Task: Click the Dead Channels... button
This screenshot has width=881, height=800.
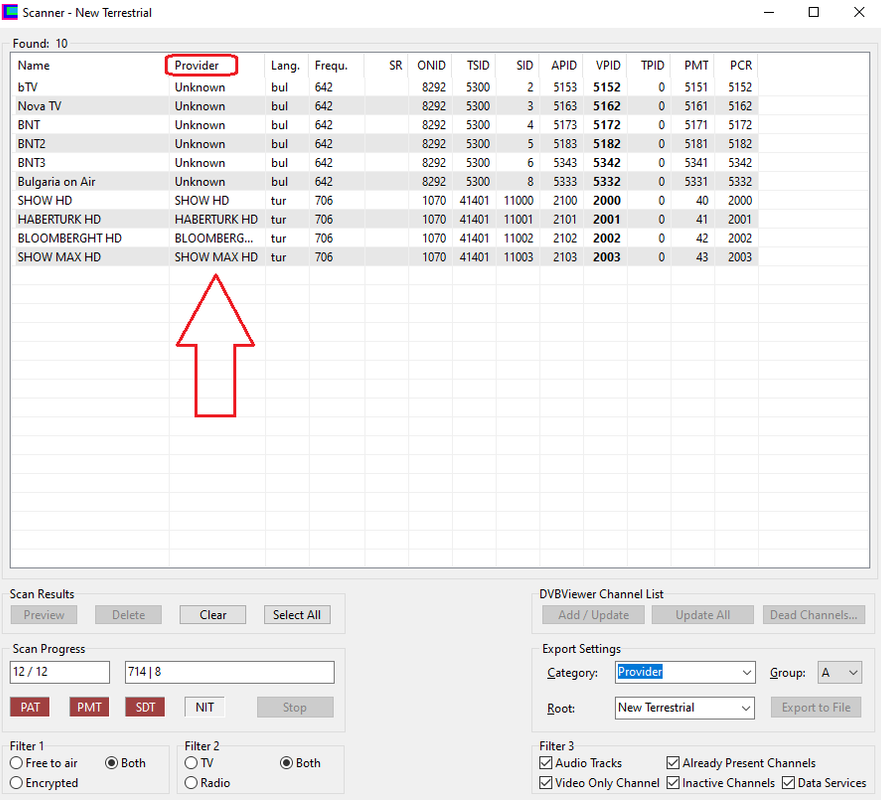Action: click(x=814, y=615)
